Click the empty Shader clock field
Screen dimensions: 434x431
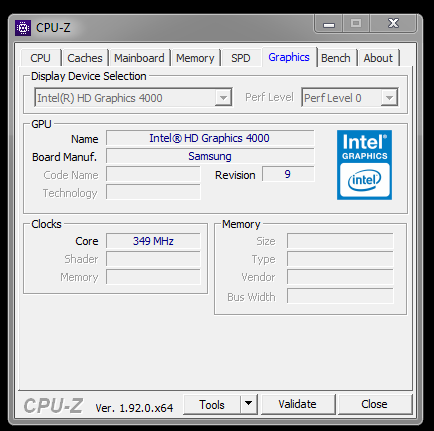[x=153, y=259]
